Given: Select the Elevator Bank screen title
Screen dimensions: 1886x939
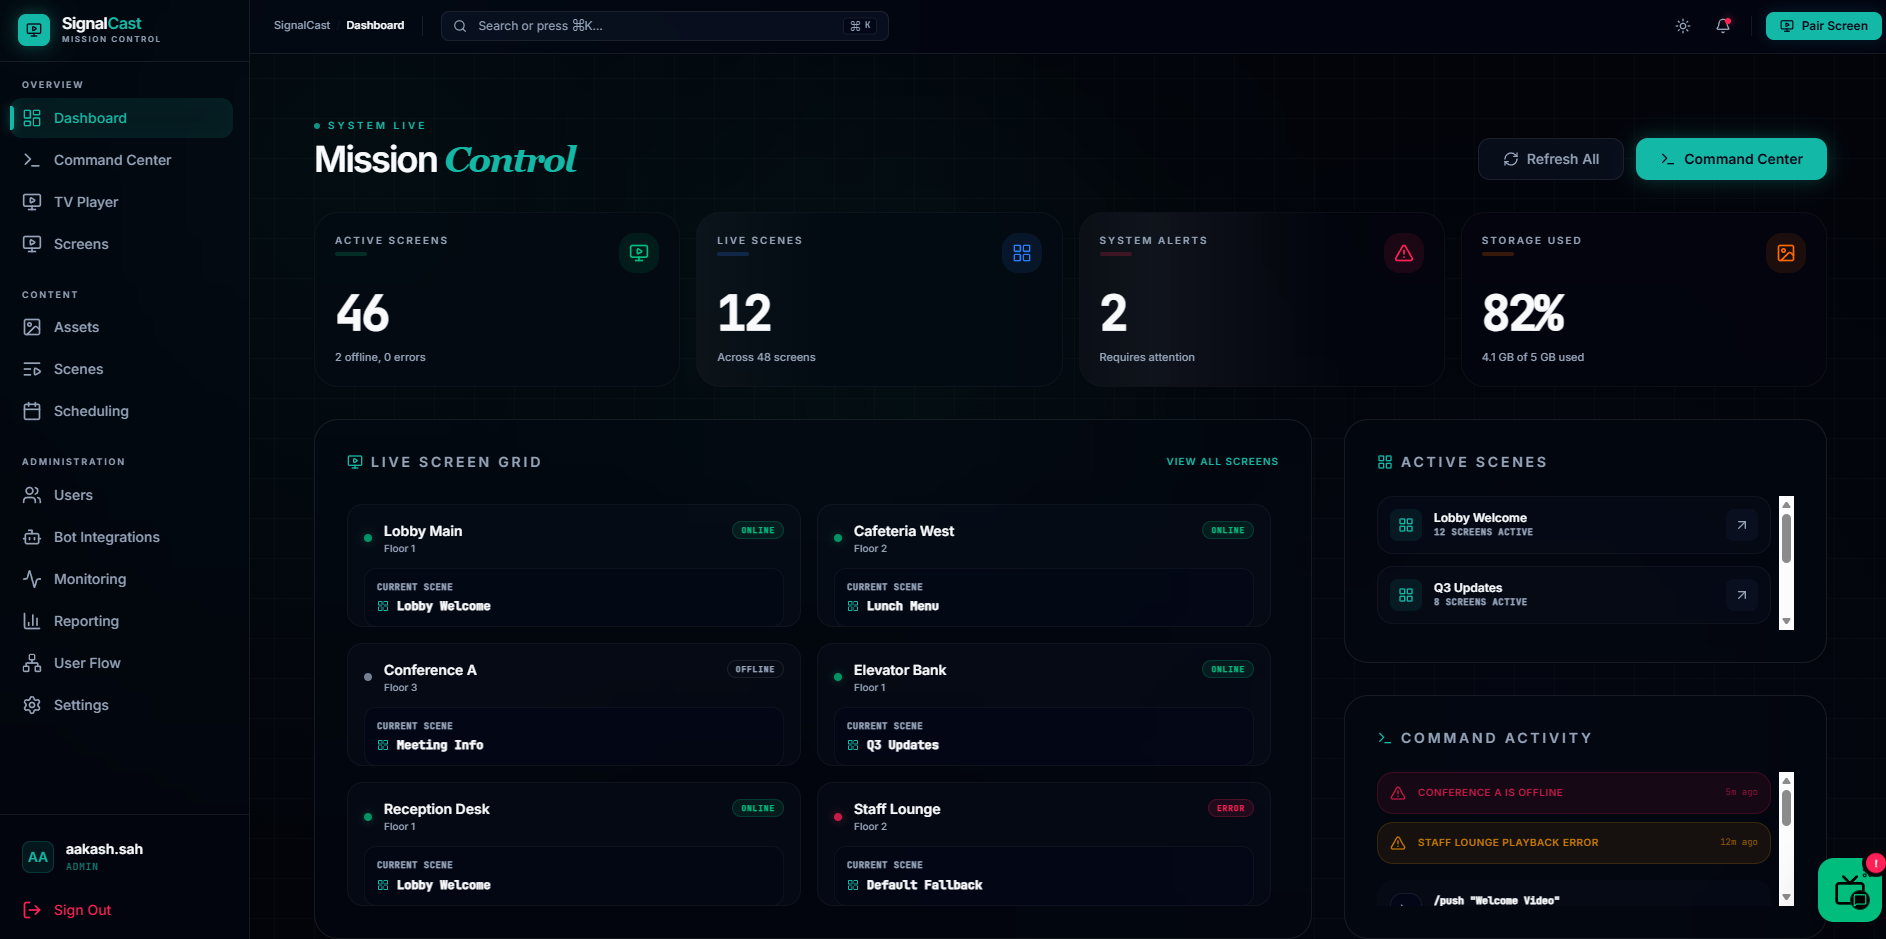Looking at the screenshot, I should pyautogui.click(x=900, y=670).
